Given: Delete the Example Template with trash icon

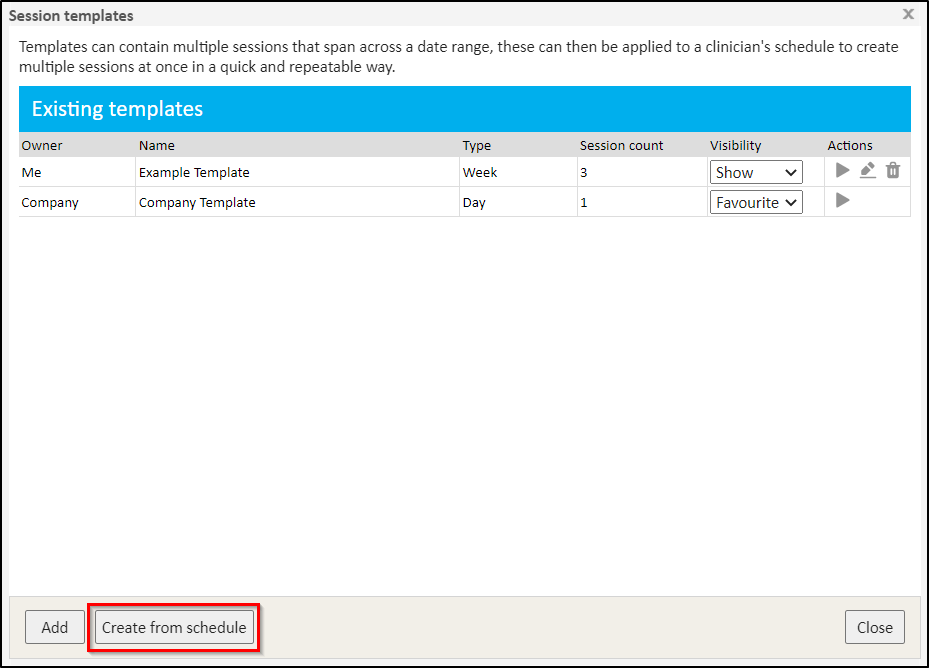Looking at the screenshot, I should [x=893, y=171].
